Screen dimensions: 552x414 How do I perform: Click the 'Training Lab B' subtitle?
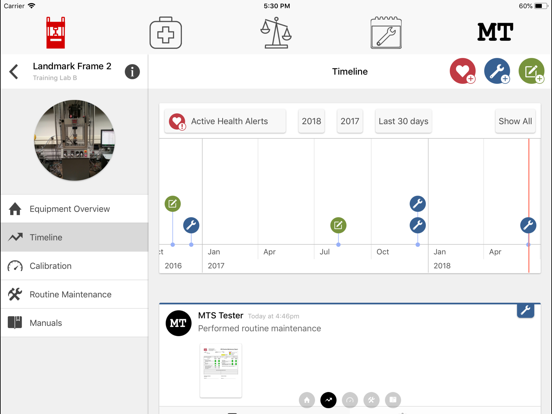55,78
